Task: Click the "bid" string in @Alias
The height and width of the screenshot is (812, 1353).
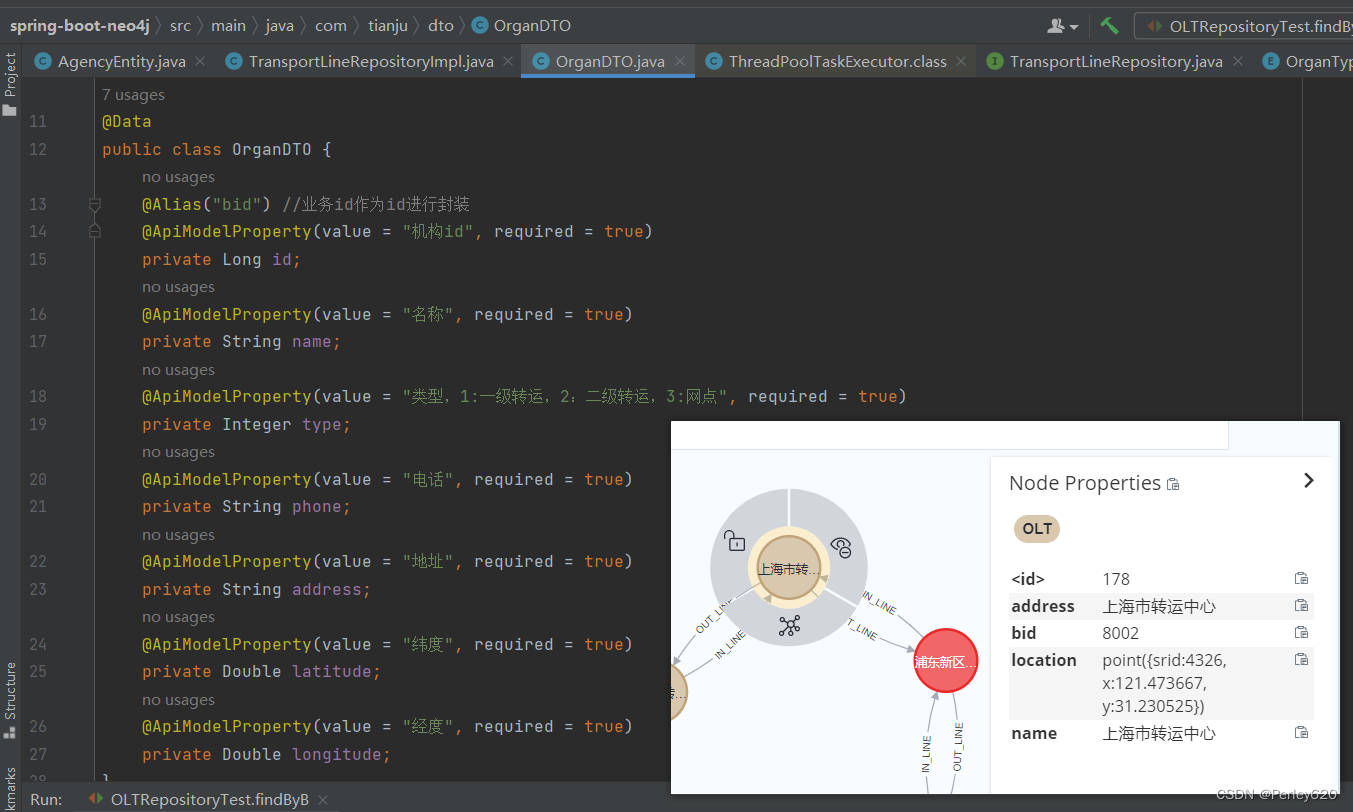Action: (237, 204)
